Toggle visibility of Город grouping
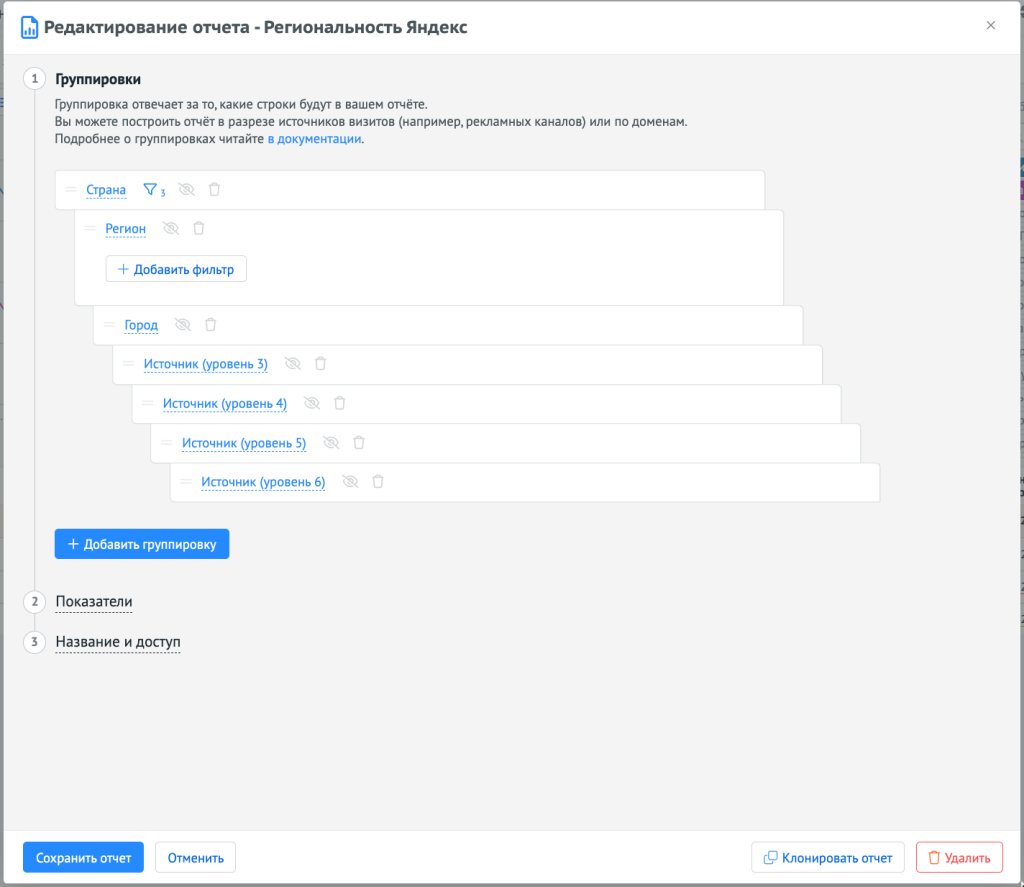Screen dimensions: 1024x887 [182, 324]
